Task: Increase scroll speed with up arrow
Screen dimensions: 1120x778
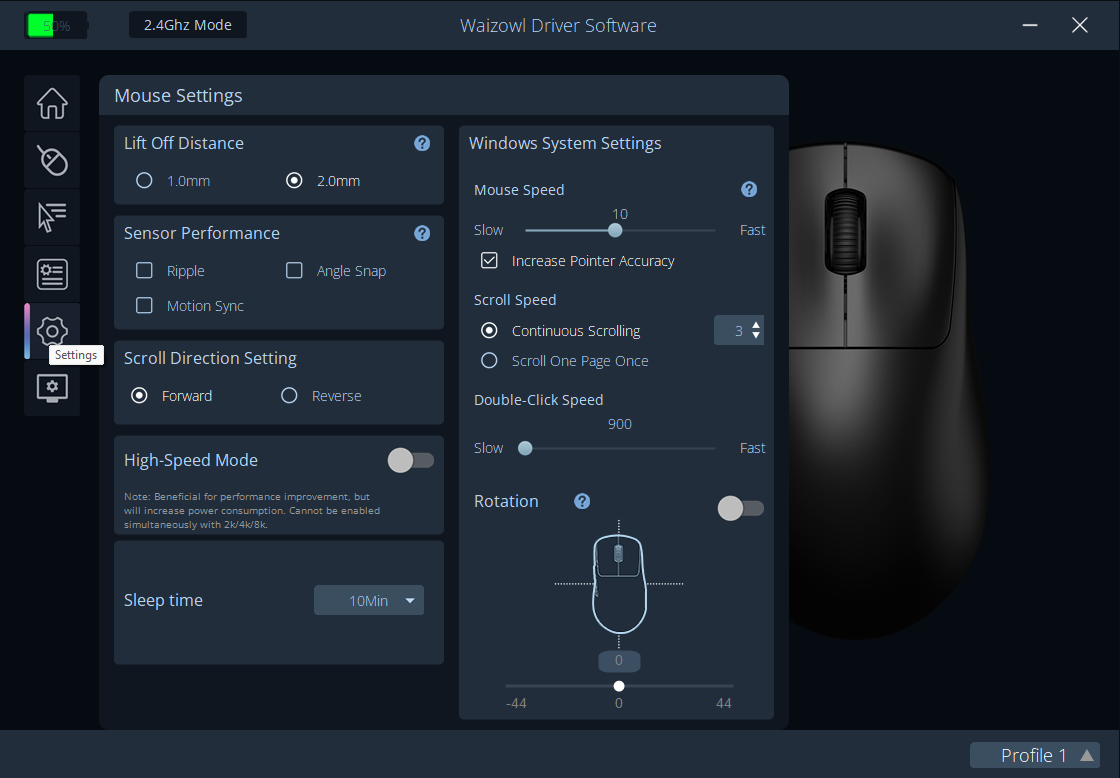Action: (756, 325)
